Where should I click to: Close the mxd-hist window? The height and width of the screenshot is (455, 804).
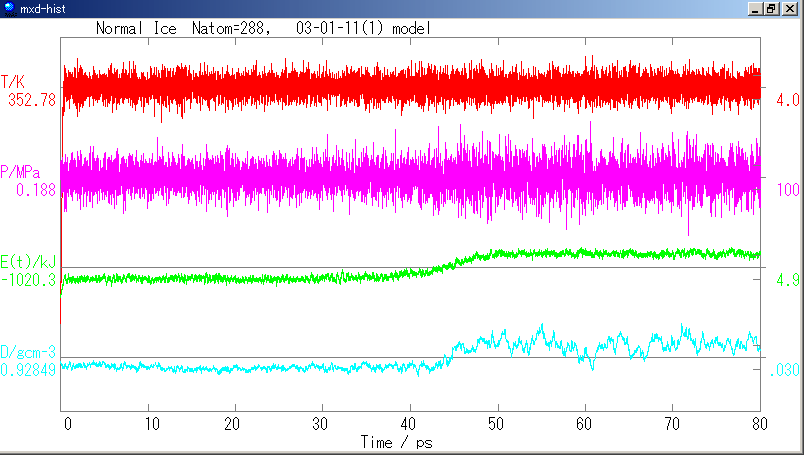(790, 9)
